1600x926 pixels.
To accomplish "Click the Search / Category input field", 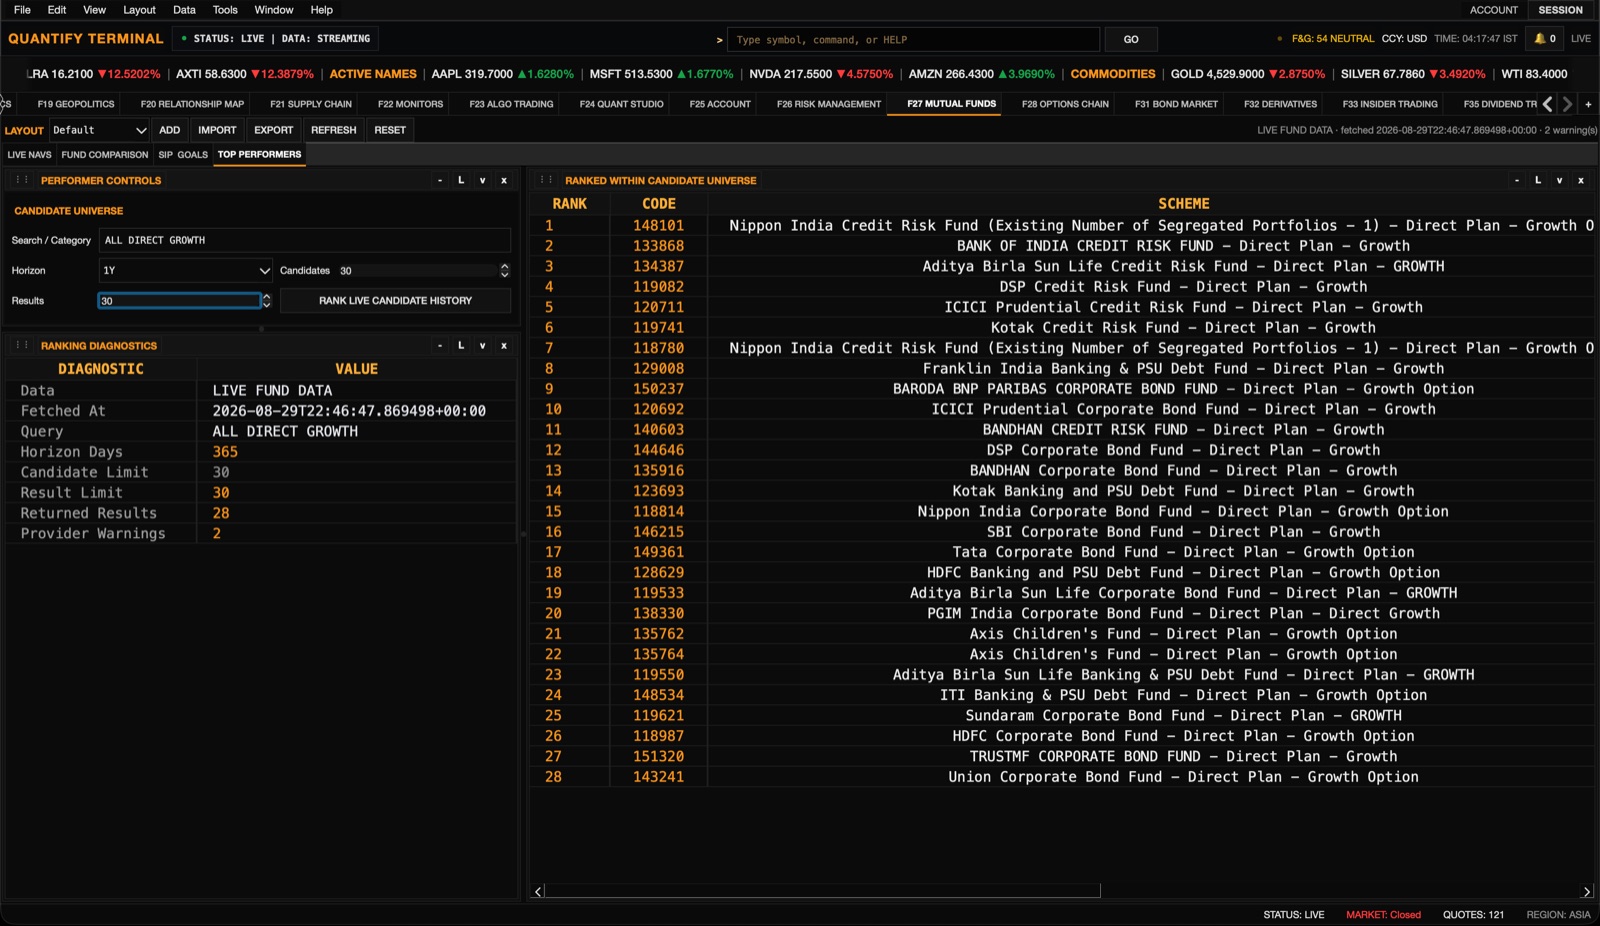I will coord(305,240).
